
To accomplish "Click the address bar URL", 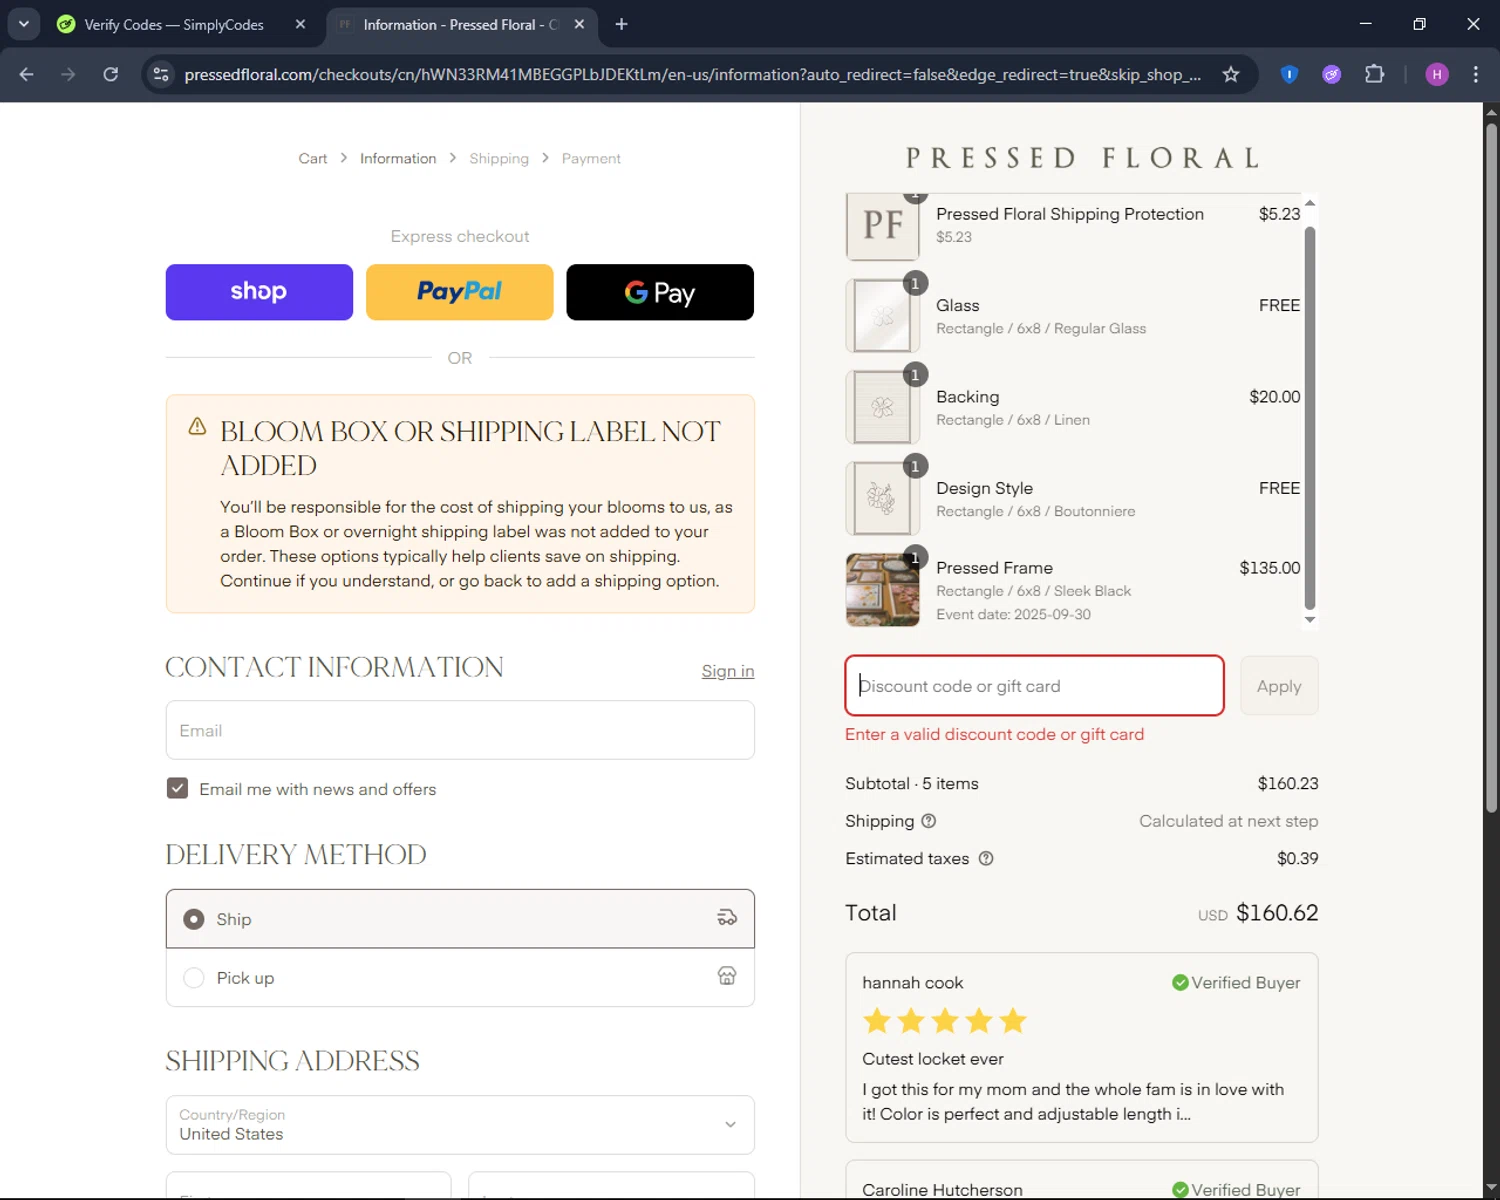I will point(692,74).
